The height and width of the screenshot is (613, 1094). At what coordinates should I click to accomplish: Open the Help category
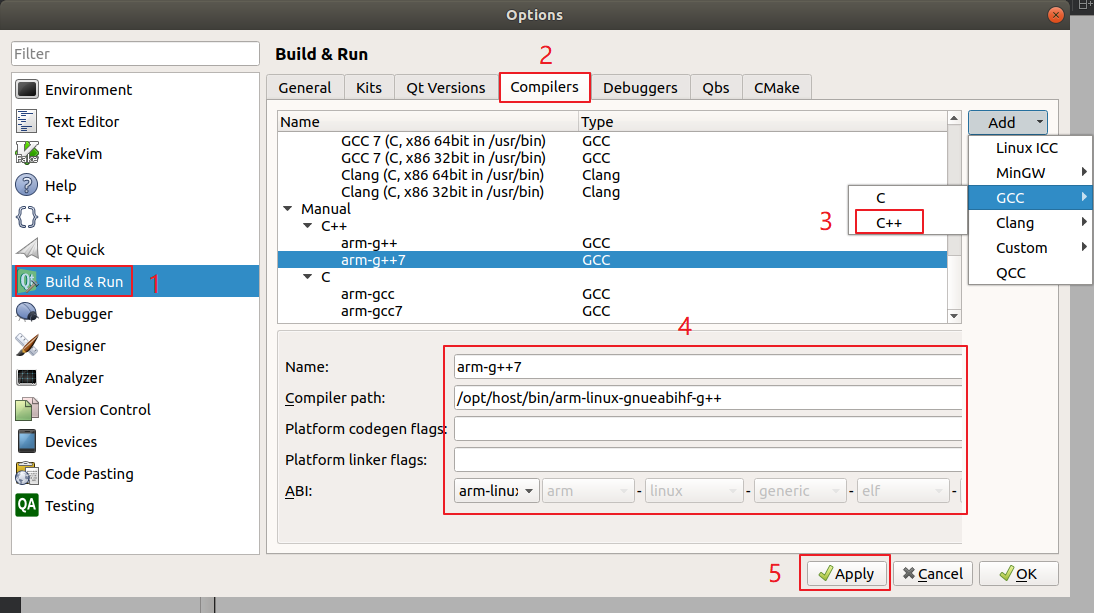(x=135, y=186)
